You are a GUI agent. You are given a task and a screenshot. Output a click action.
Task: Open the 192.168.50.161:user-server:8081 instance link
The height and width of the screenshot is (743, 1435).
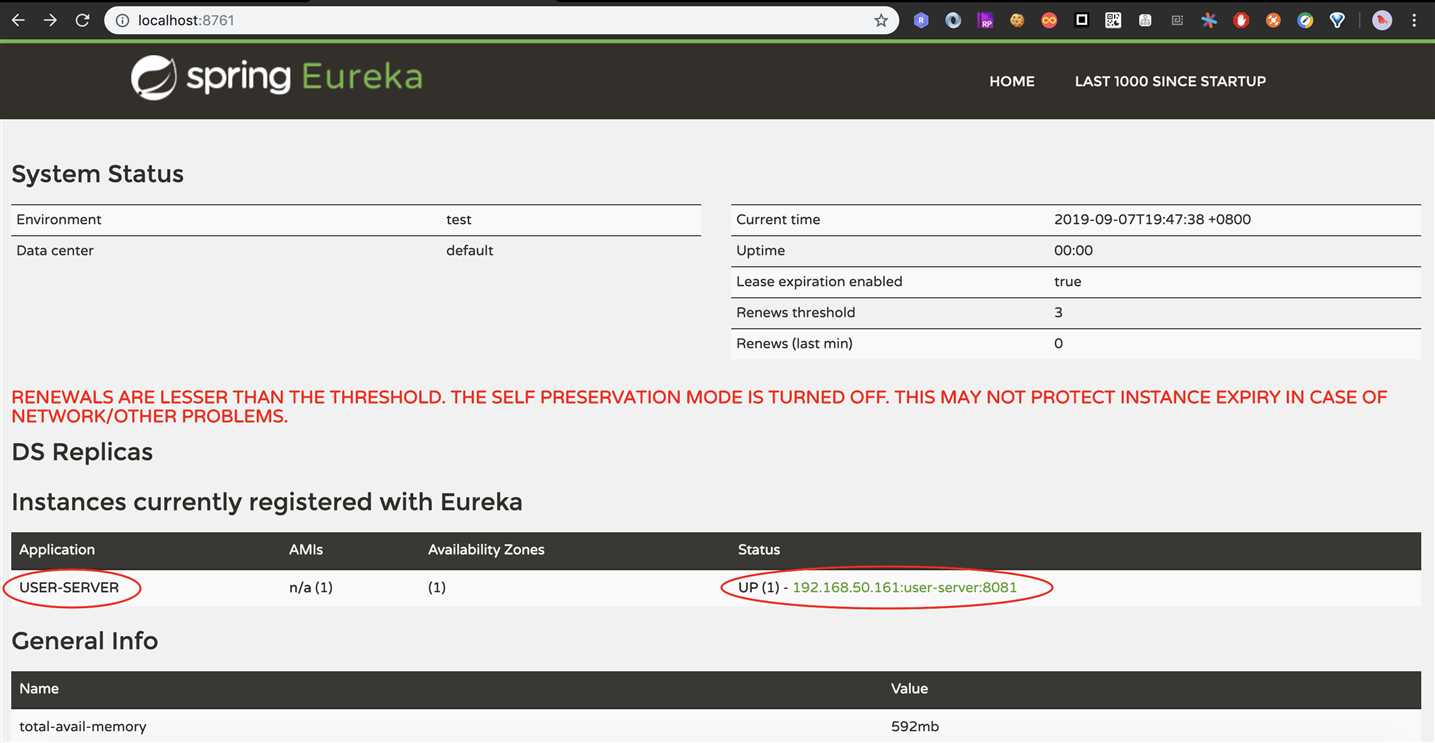tap(904, 587)
